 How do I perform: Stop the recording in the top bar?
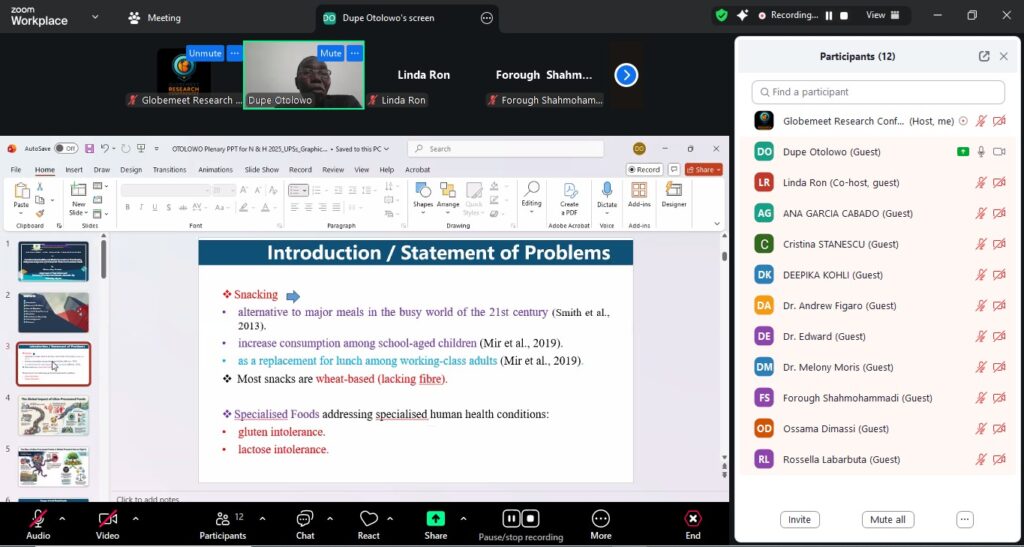844,16
